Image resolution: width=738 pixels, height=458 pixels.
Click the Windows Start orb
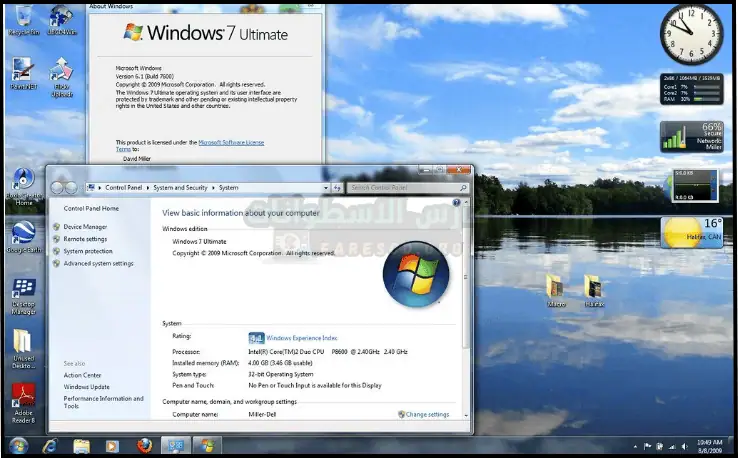18,445
